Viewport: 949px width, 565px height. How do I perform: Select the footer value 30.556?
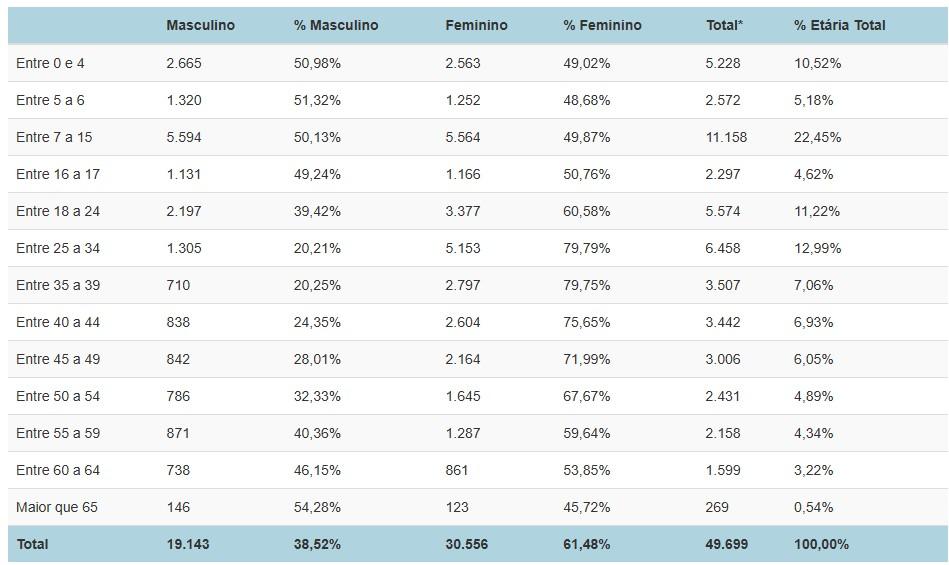tap(467, 544)
